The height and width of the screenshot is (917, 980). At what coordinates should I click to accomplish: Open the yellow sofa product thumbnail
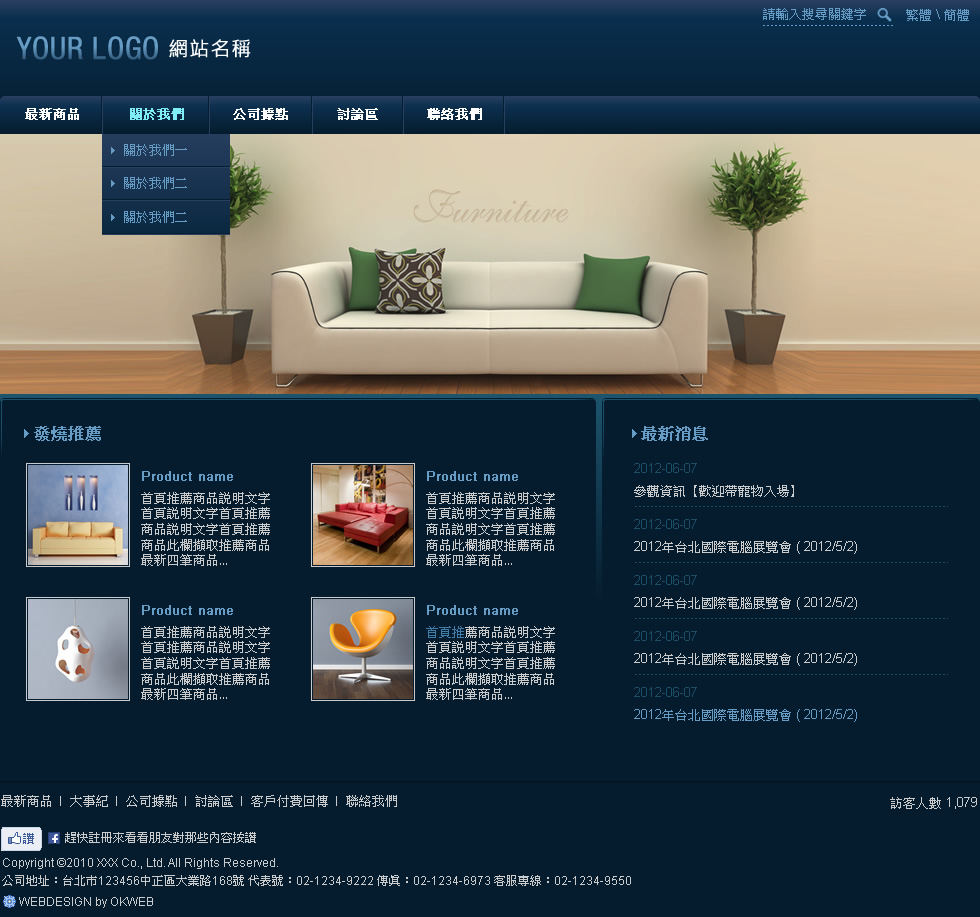pyautogui.click(x=78, y=515)
